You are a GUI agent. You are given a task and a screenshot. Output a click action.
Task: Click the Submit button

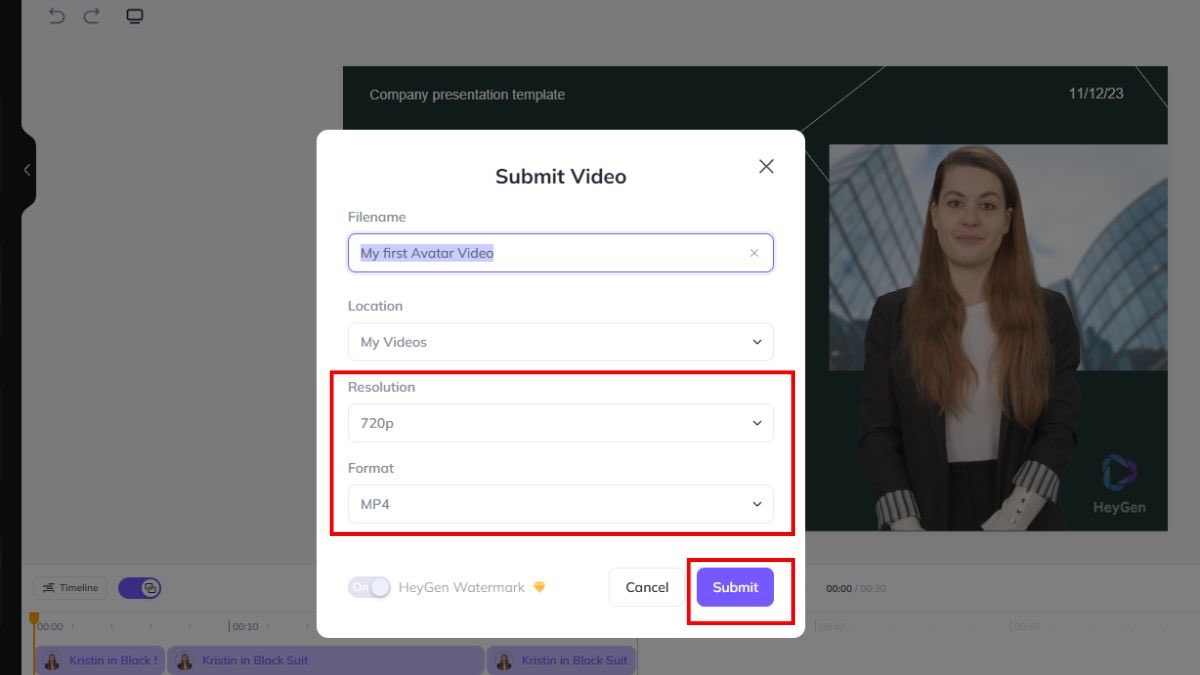coord(735,587)
